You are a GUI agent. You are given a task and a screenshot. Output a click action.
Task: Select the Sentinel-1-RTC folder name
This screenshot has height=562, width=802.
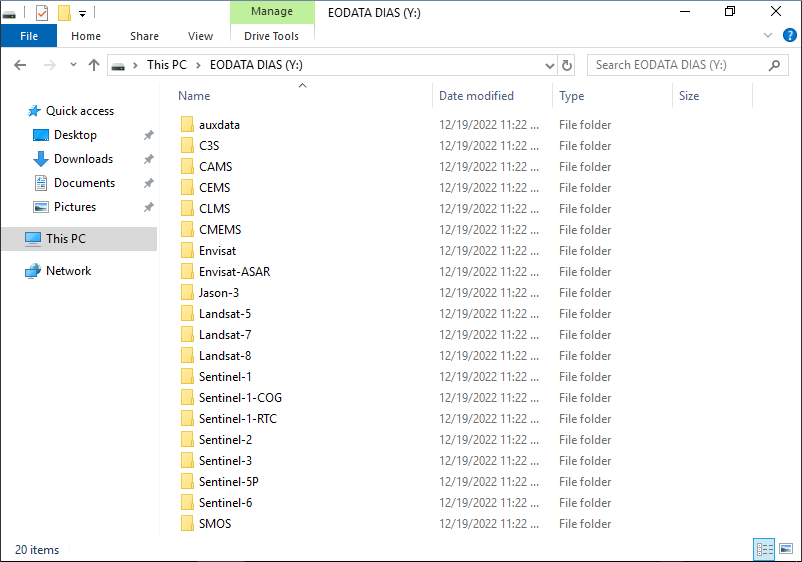pyautogui.click(x=238, y=418)
